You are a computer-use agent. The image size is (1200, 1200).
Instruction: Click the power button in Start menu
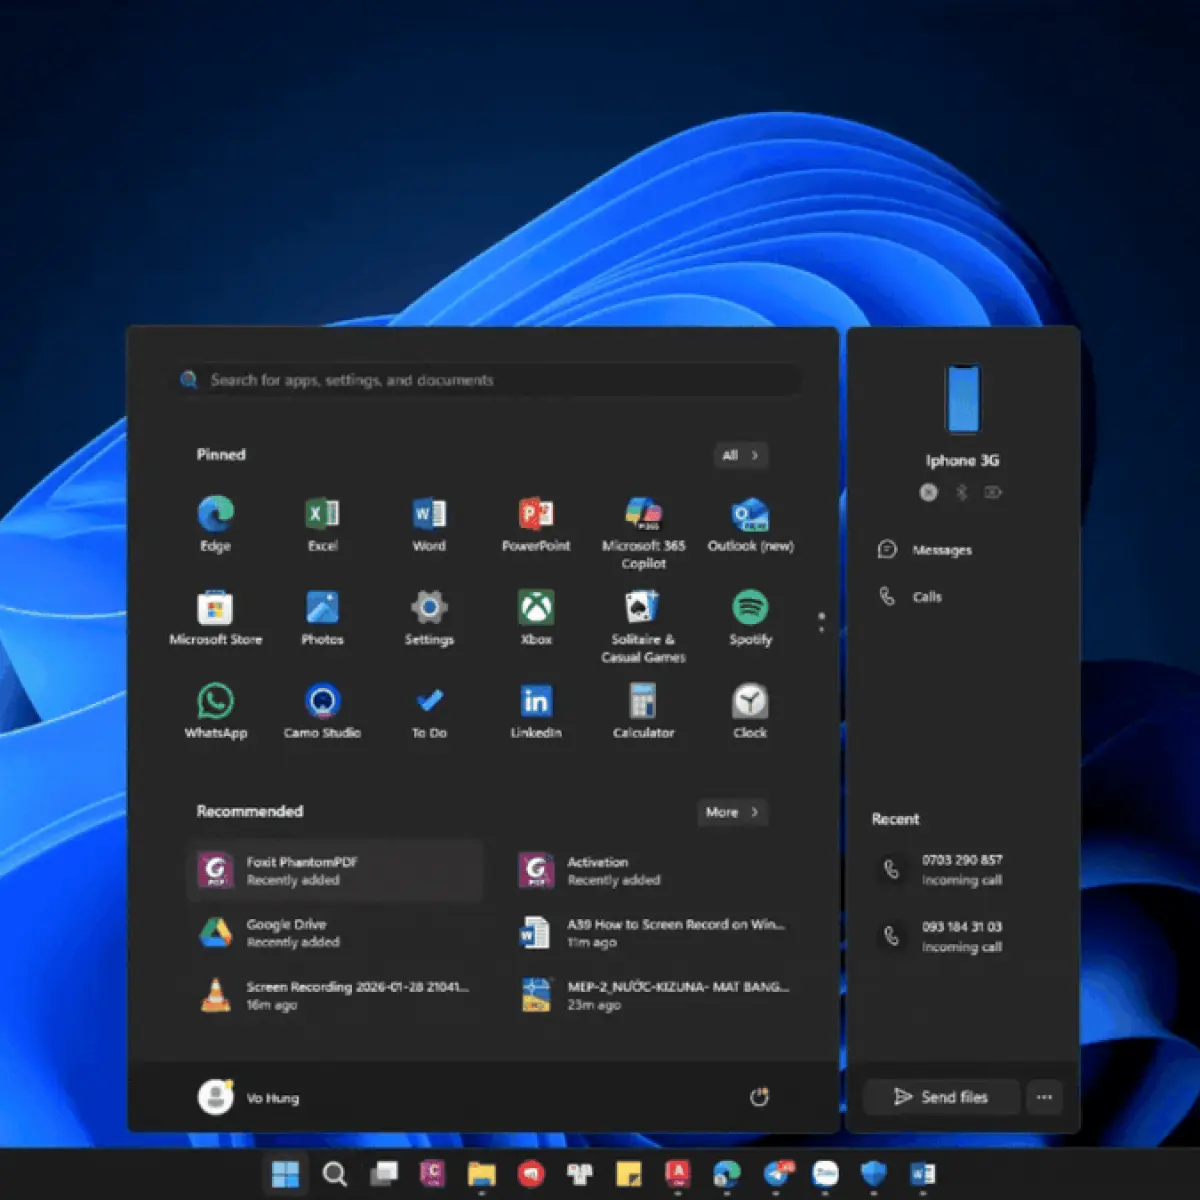[759, 1097]
